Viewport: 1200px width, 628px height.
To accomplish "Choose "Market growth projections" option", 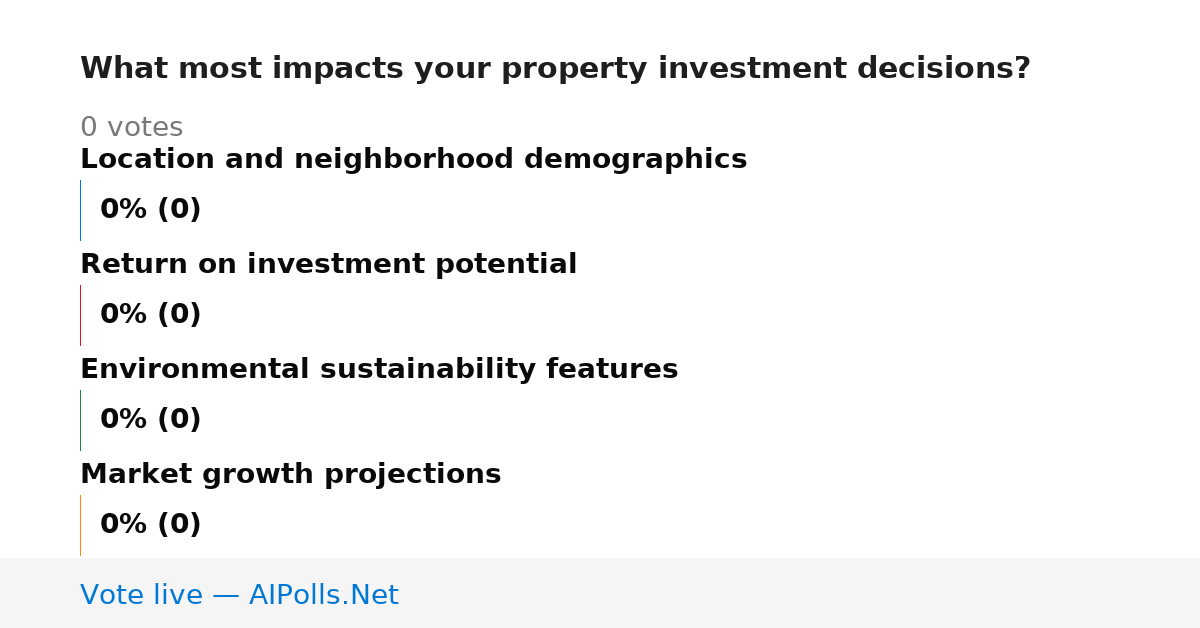I will tap(290, 475).
